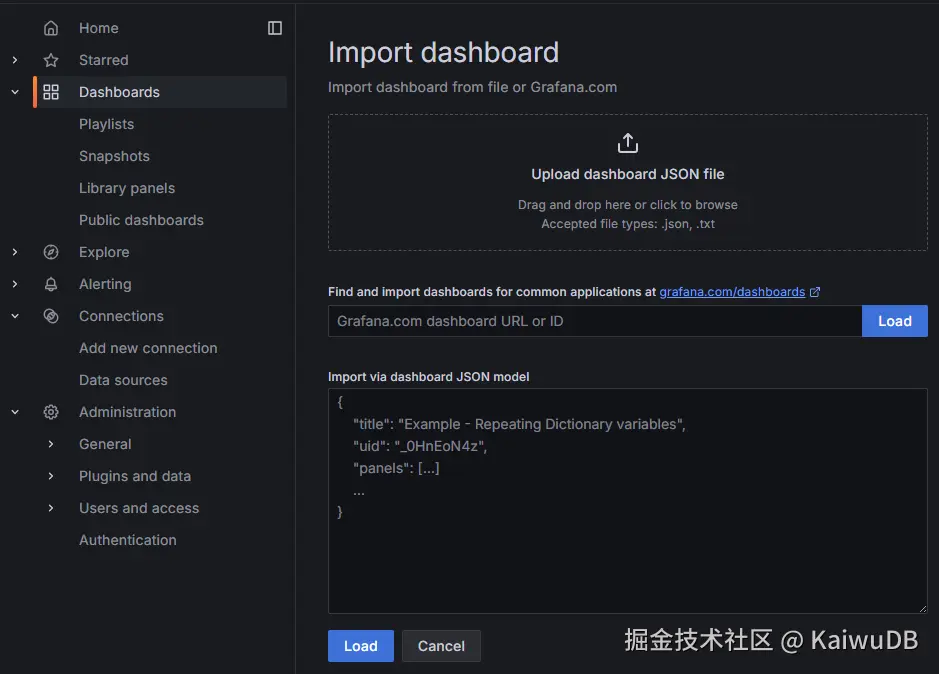Viewport: 939px width, 674px height.
Task: Expand the Starred section chevron
Action: point(15,60)
